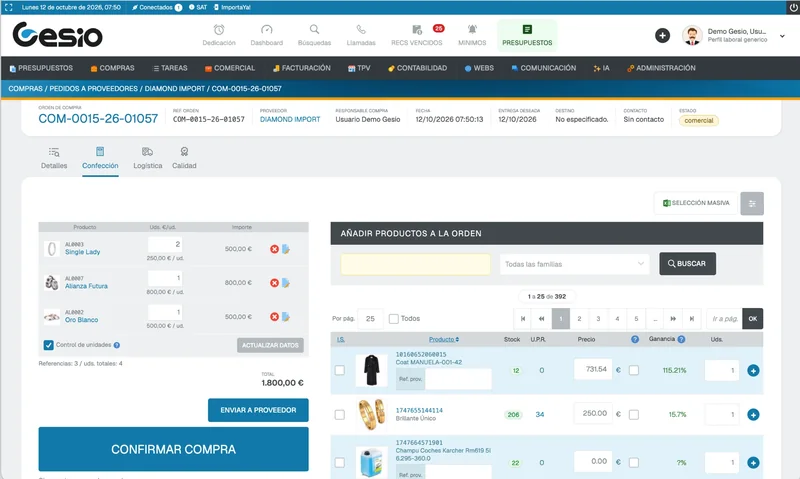Remove Single Lady line with red X
800x479 pixels.
(x=274, y=249)
